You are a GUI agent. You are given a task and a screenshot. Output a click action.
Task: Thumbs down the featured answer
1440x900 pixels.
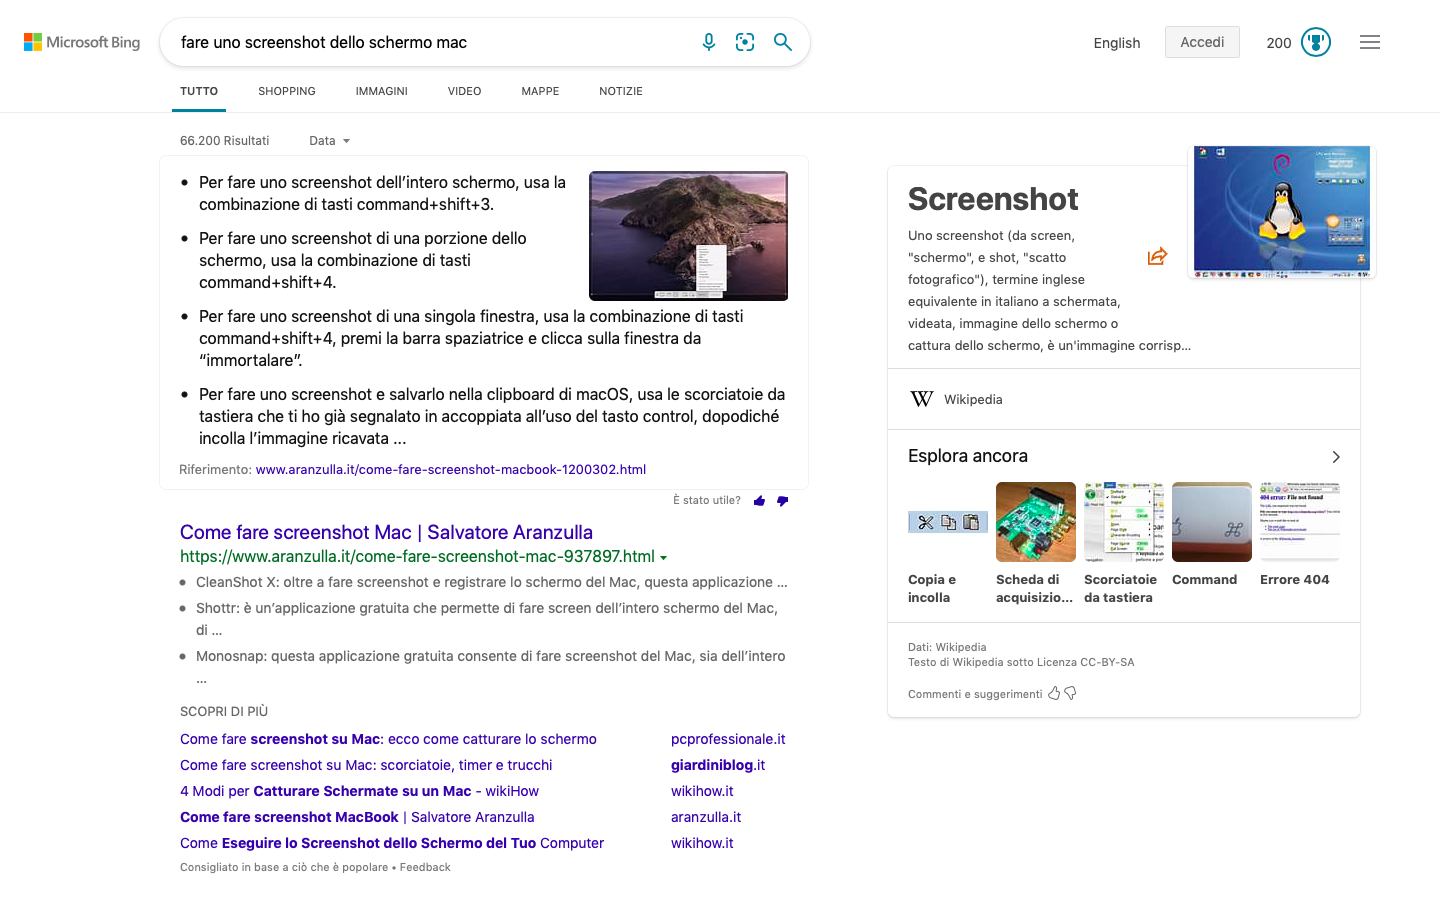tap(782, 501)
